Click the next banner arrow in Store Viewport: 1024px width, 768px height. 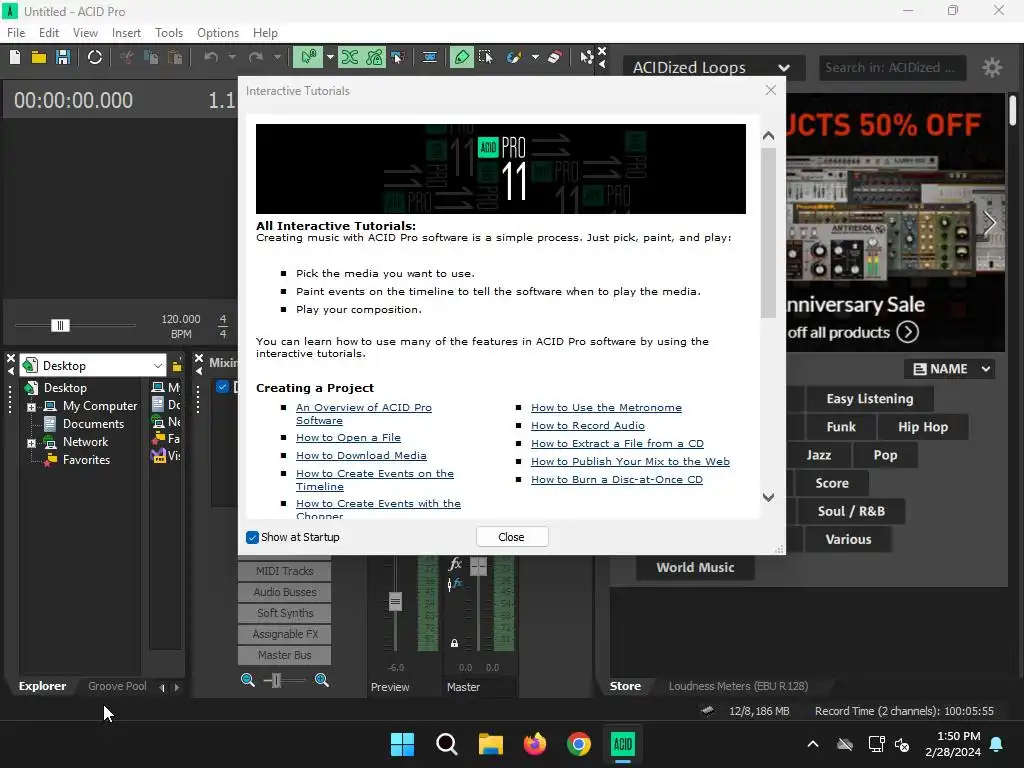990,223
